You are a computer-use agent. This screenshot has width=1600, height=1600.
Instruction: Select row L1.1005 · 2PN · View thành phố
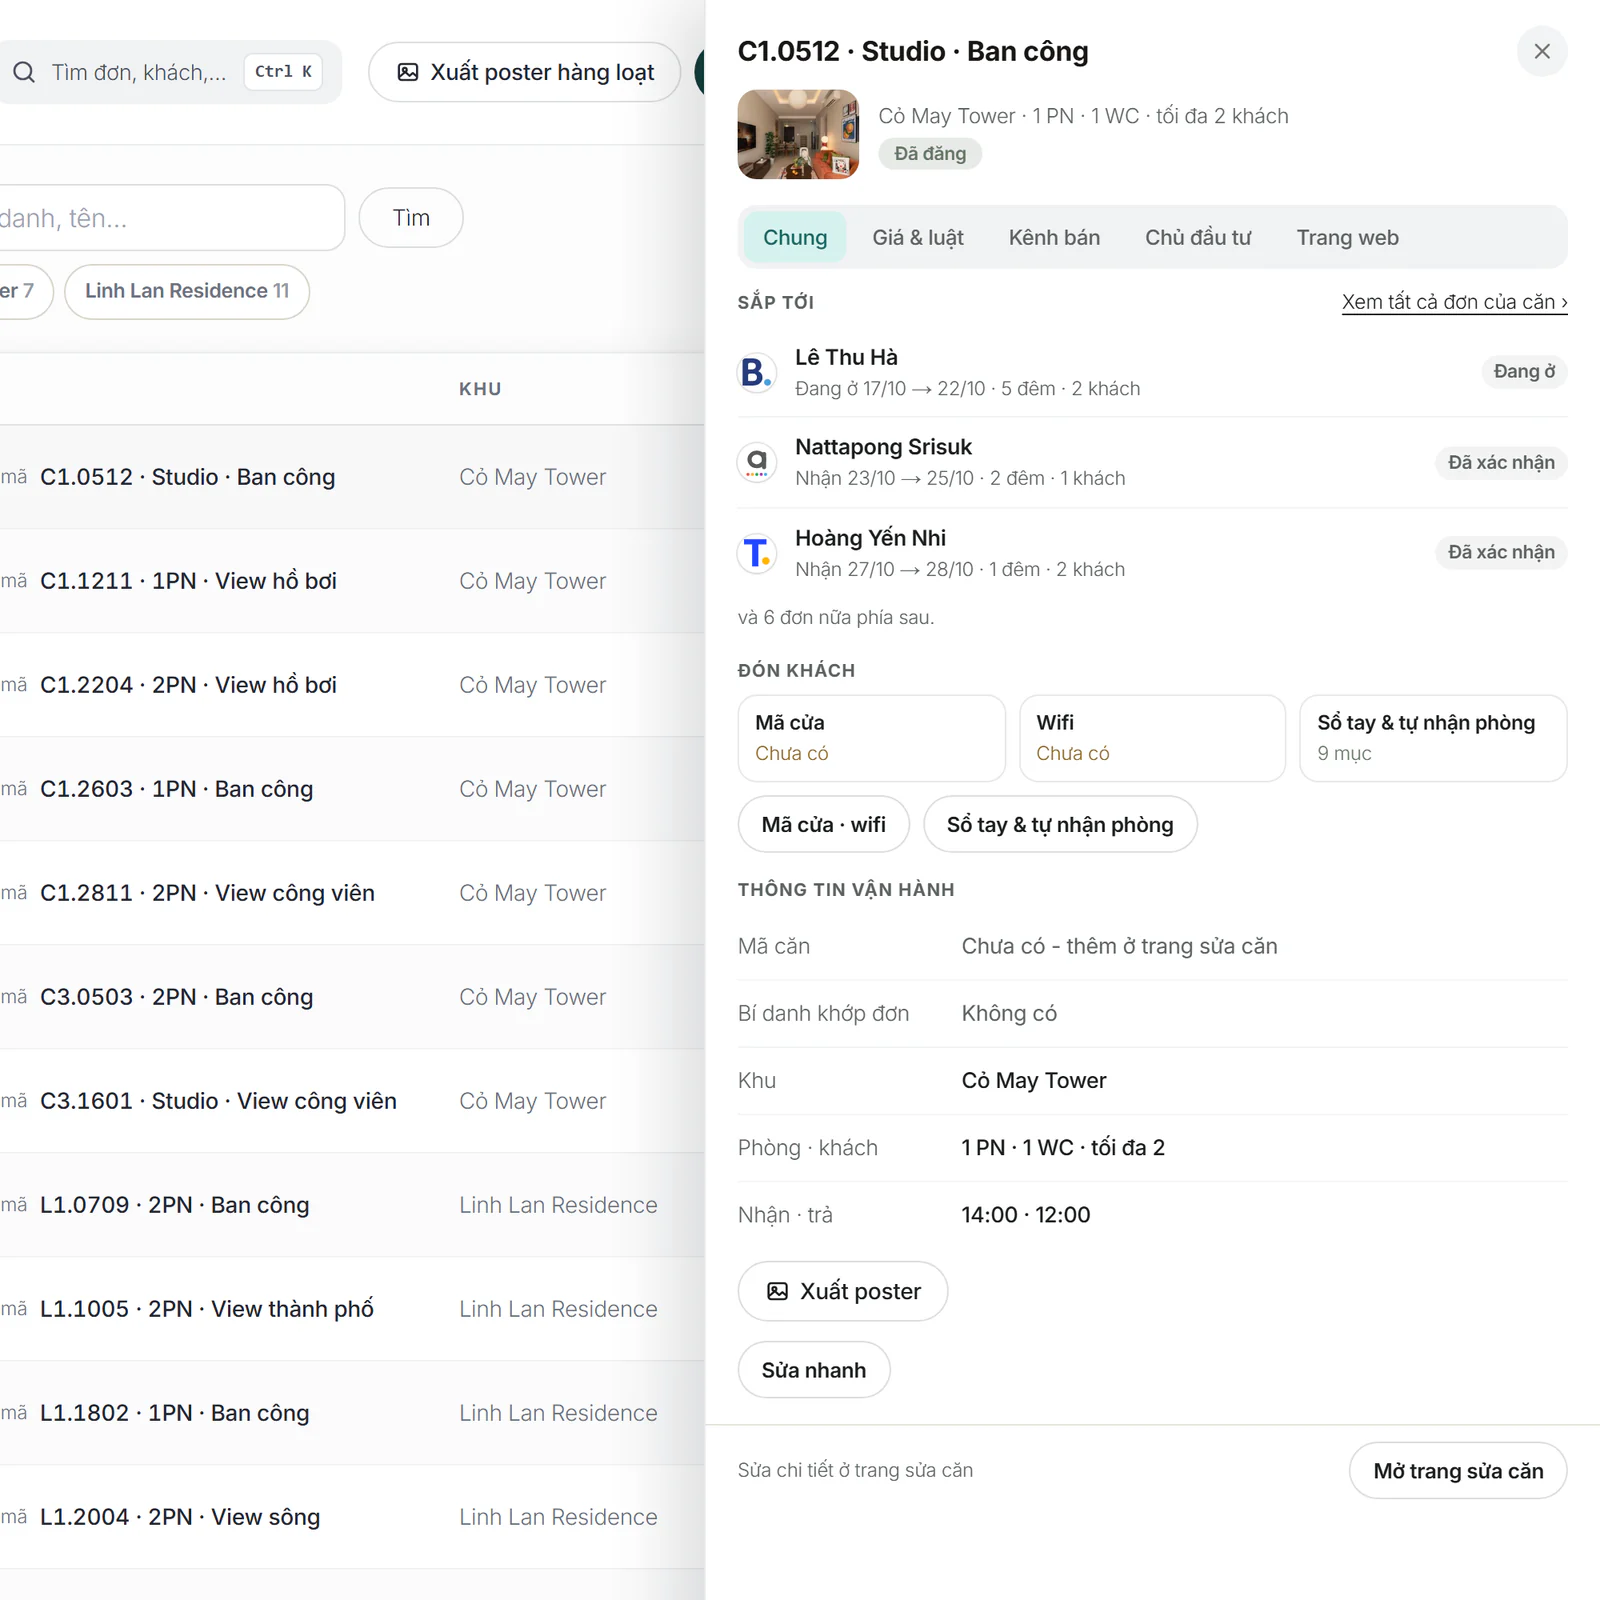click(352, 1309)
